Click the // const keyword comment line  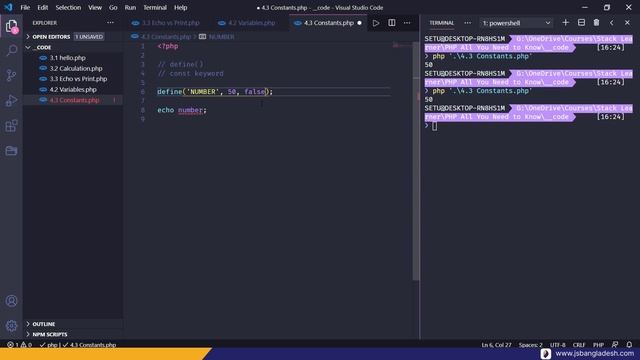coord(190,73)
